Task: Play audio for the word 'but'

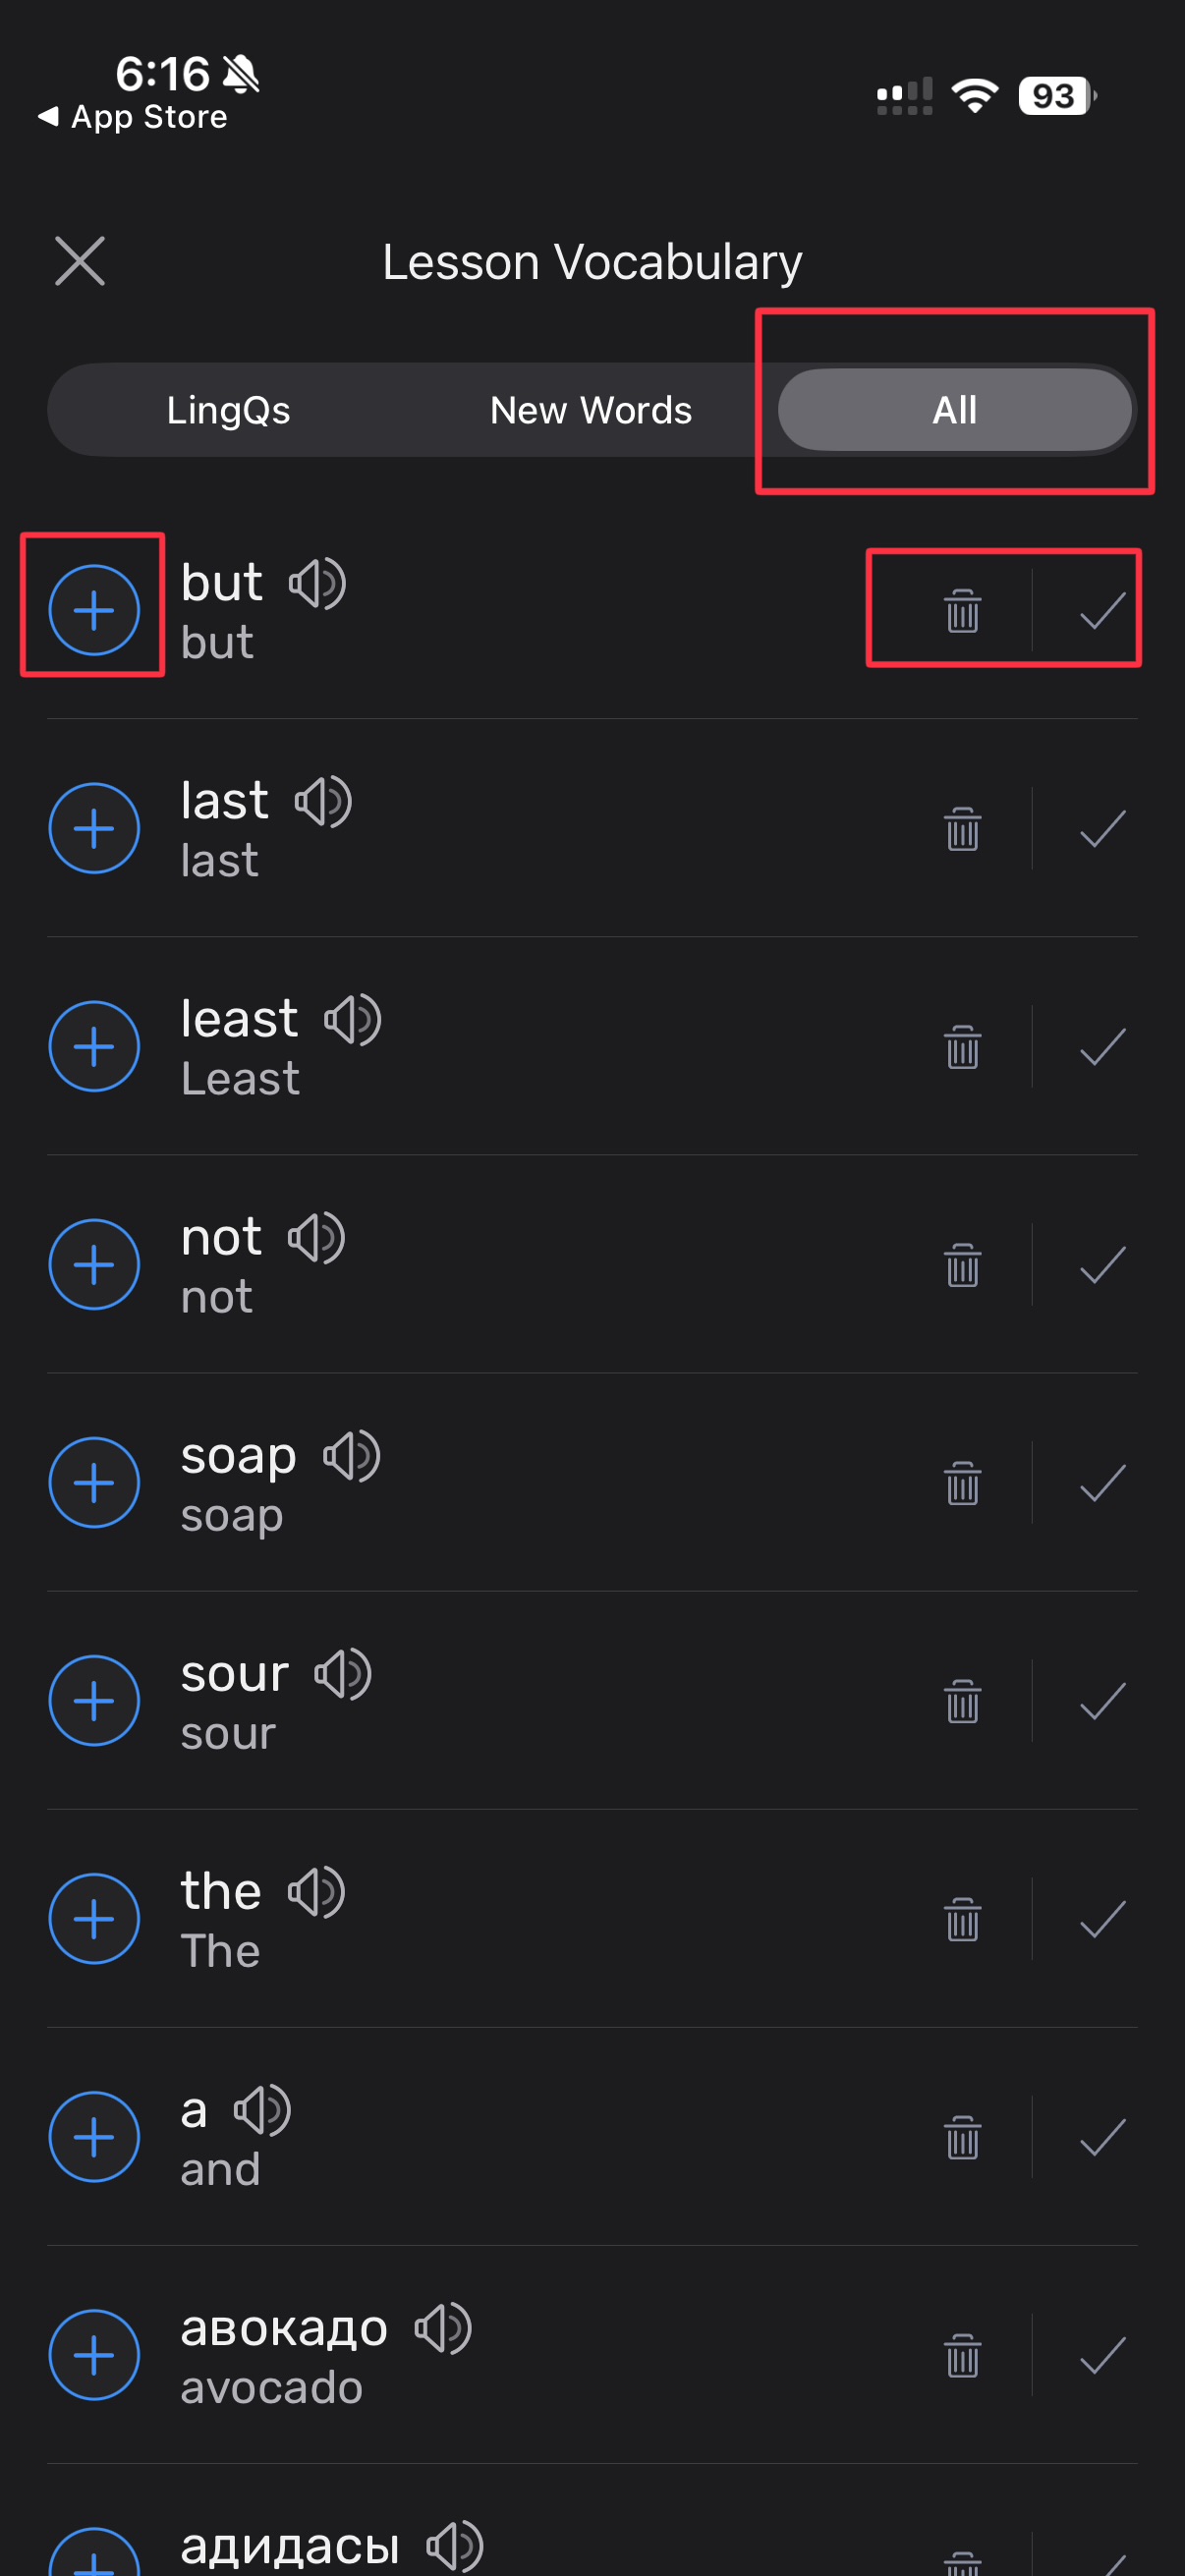Action: [317, 583]
